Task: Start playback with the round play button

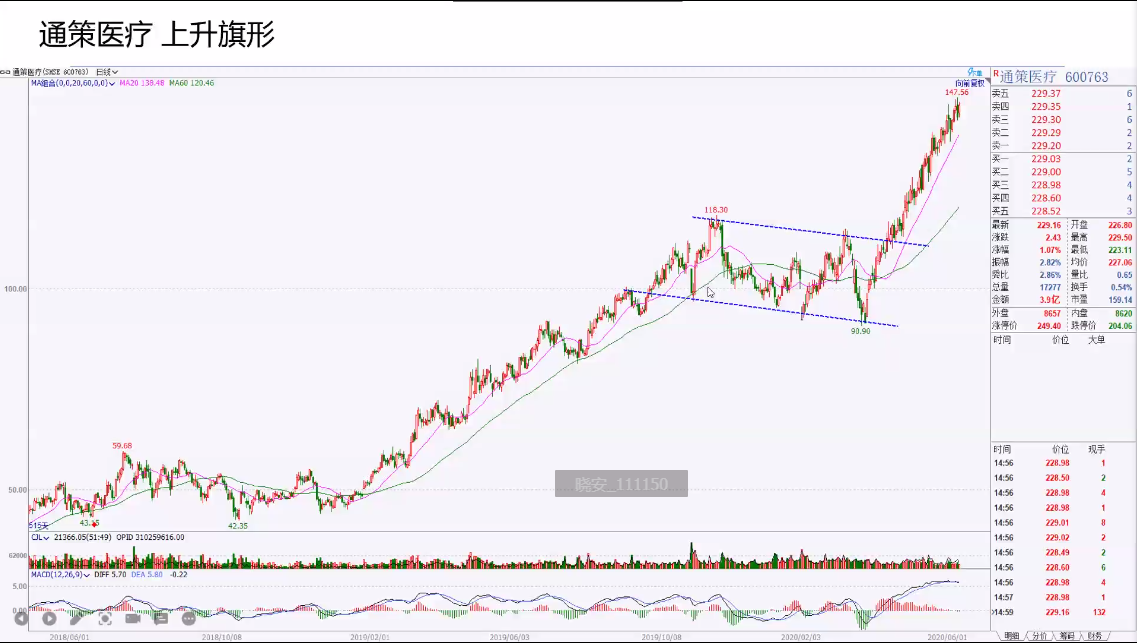Action: (x=49, y=618)
